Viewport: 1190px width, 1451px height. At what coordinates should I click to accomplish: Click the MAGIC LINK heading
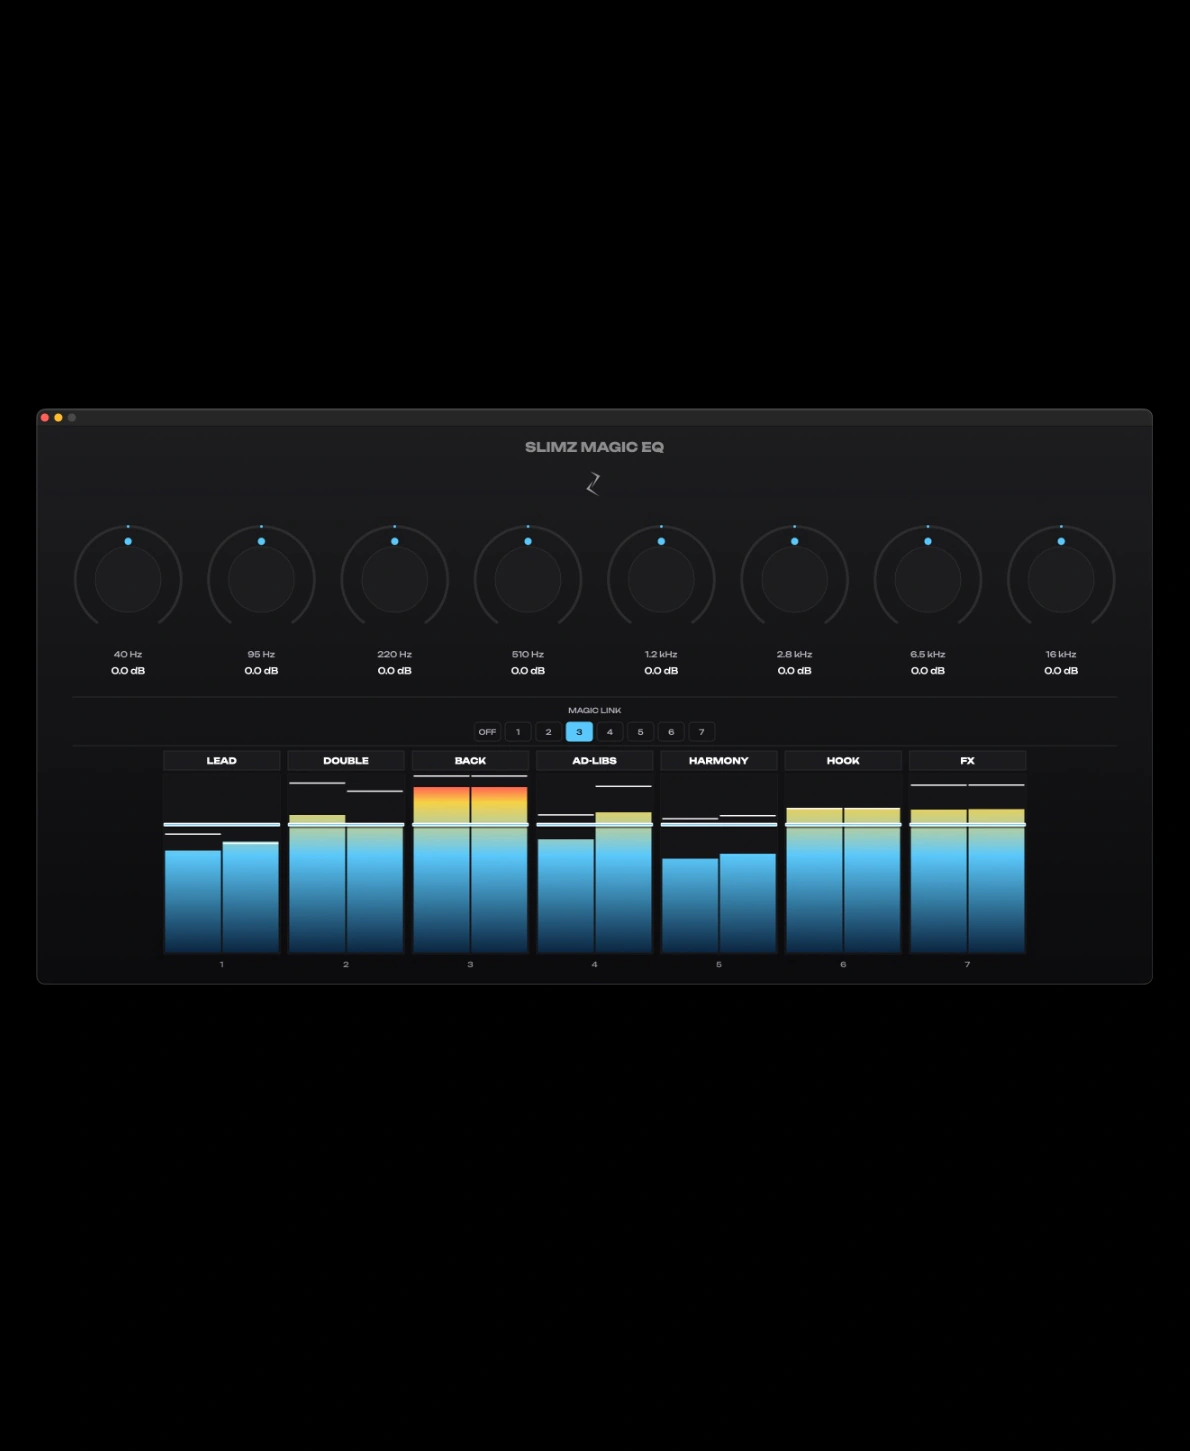point(595,710)
